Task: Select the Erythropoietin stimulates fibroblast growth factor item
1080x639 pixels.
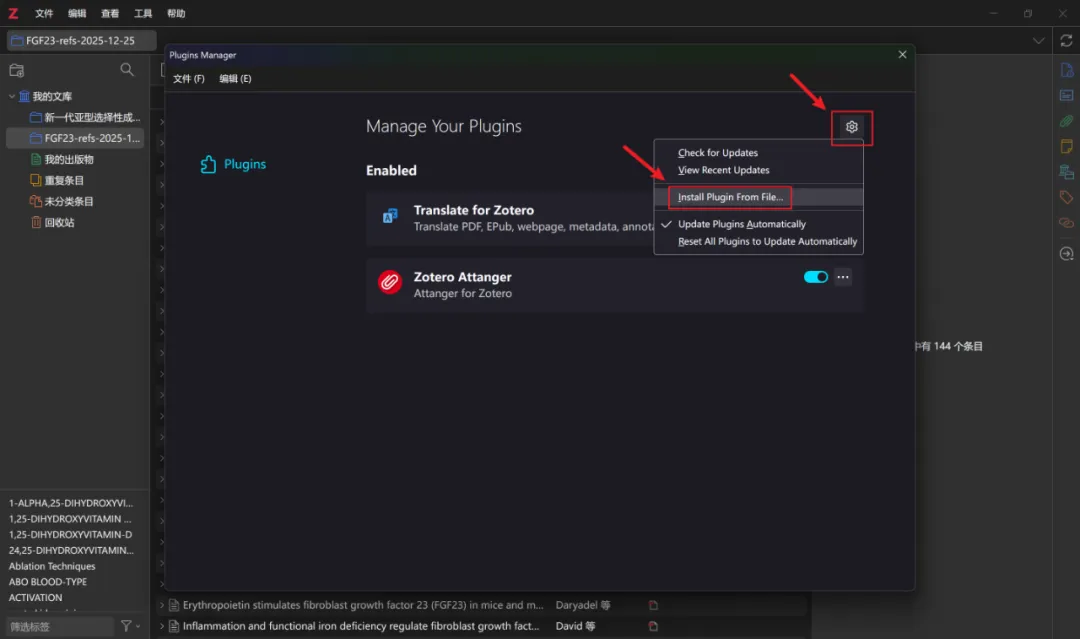Action: pyautogui.click(x=363, y=605)
